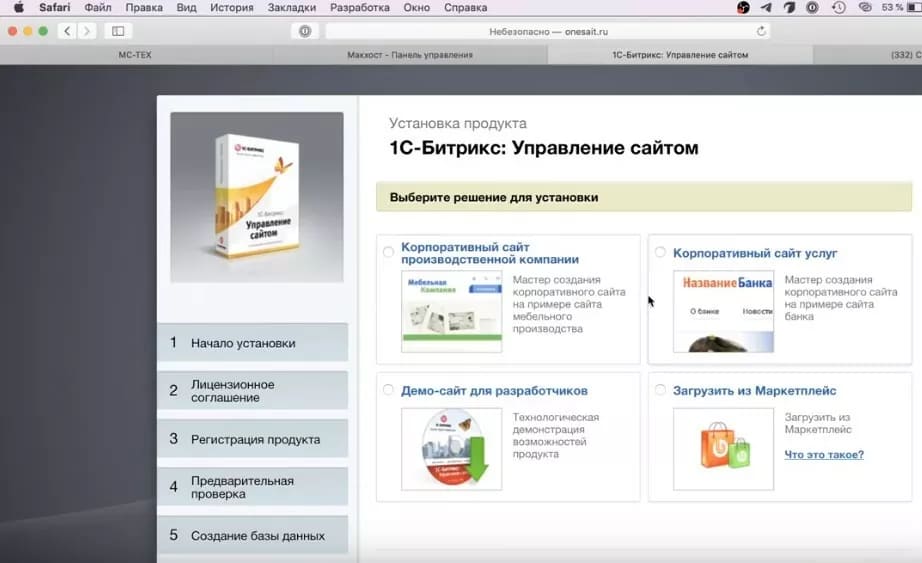
Task: Click heading Демо-сайт для разработчиков
Action: [x=494, y=391]
